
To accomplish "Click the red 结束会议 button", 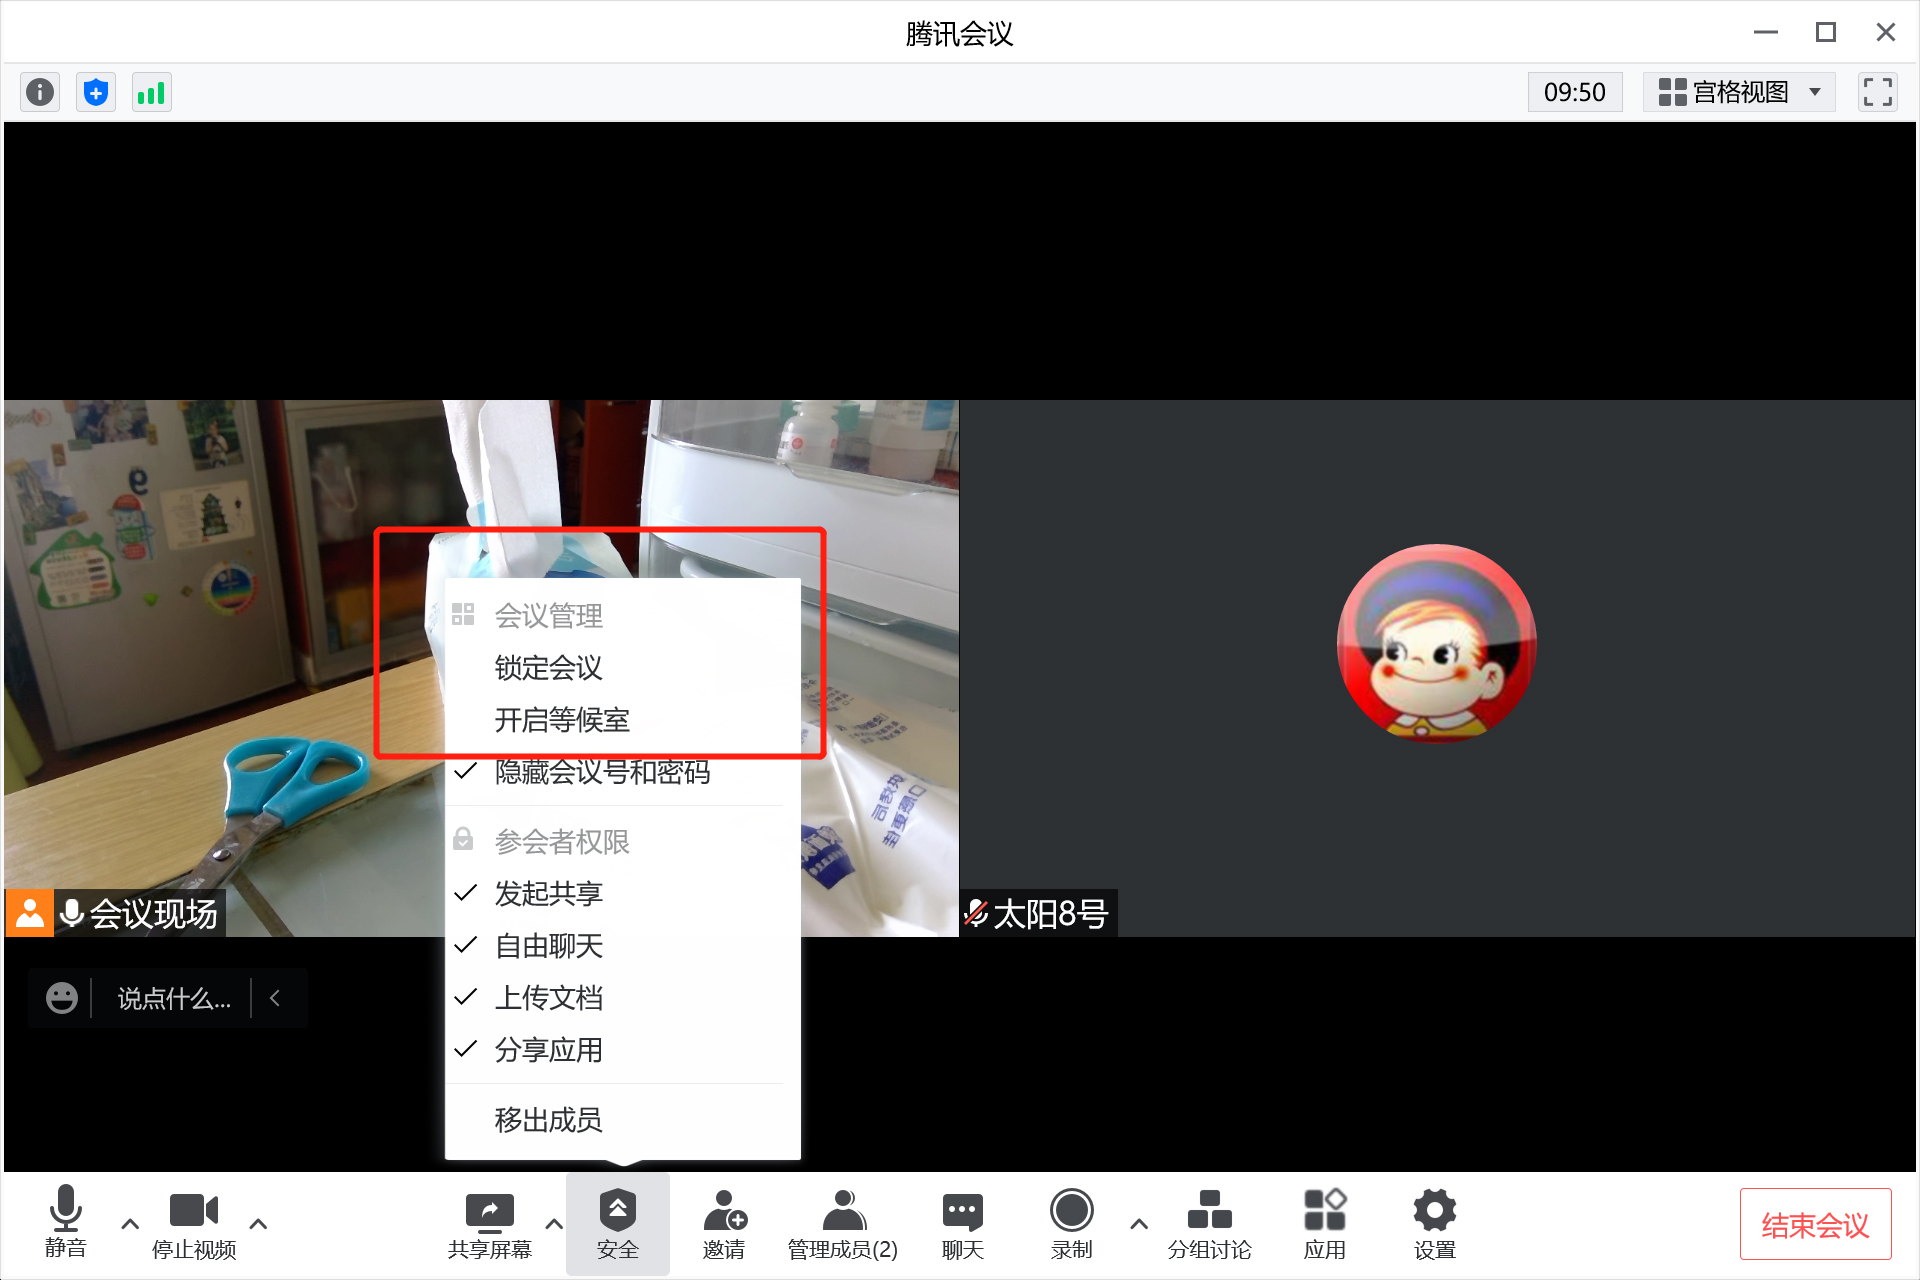I will 1814,1224.
